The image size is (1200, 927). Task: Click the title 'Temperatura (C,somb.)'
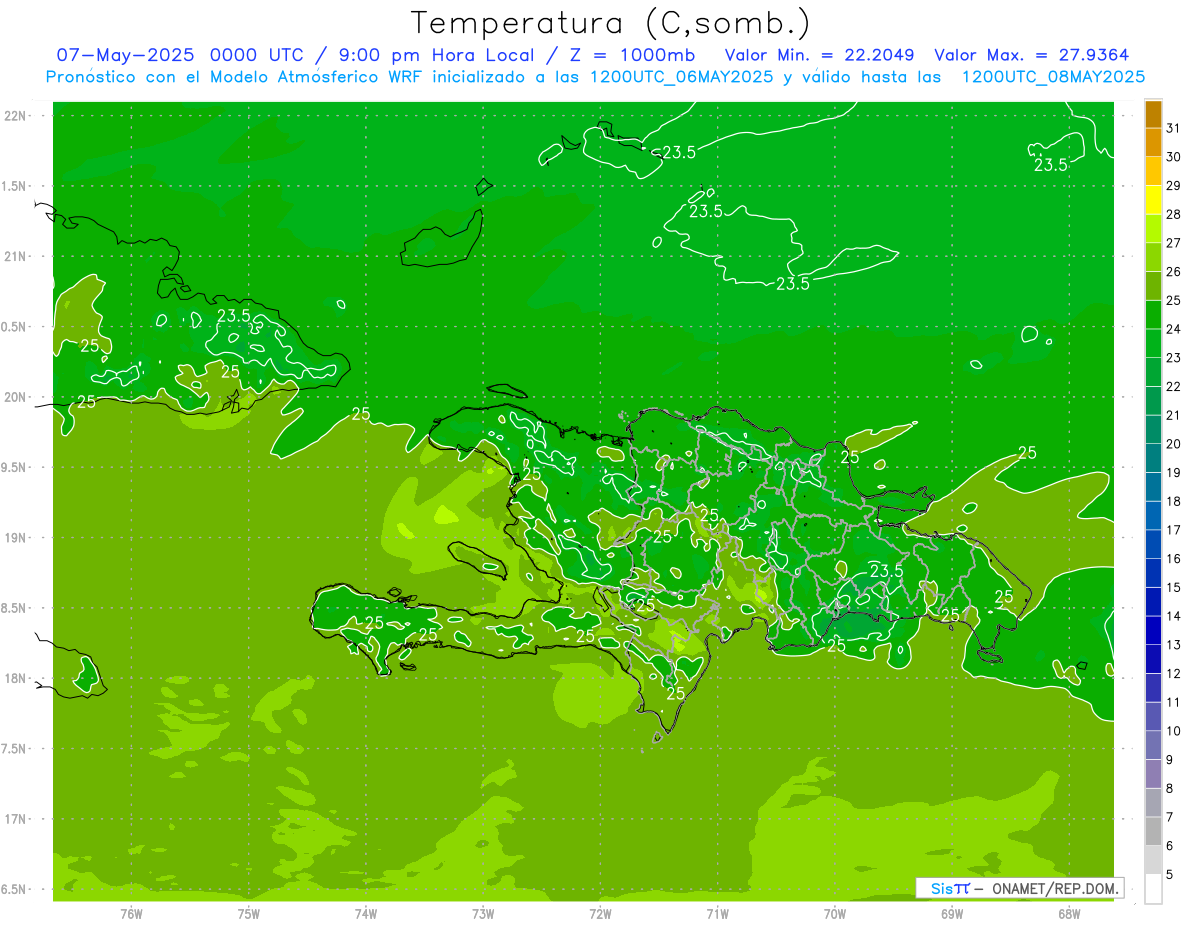(x=611, y=24)
